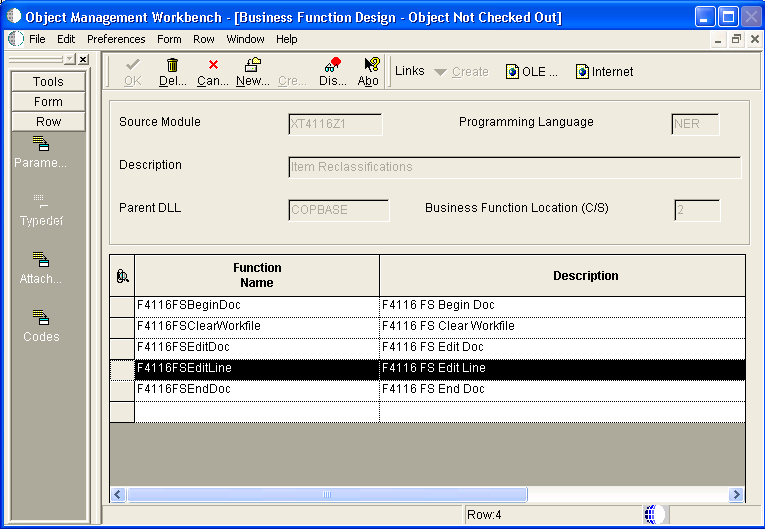765x529 pixels.
Task: Open the OLE link icon
Action: (x=512, y=72)
